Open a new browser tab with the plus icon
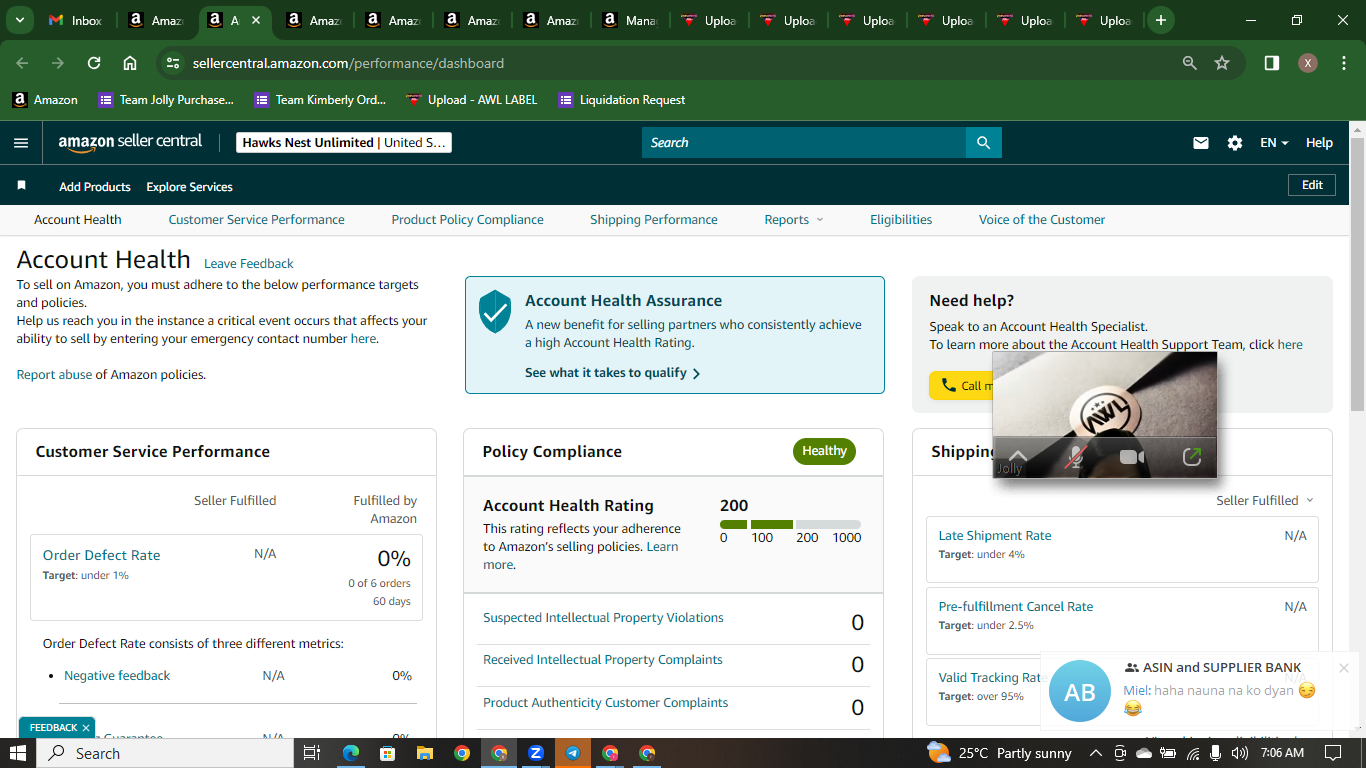Image resolution: width=1366 pixels, height=768 pixels. click(1161, 20)
